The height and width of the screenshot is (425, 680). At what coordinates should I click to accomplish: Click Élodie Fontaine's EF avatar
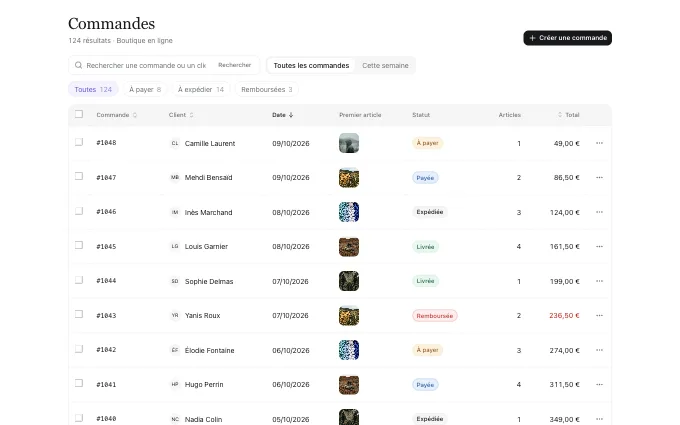pyautogui.click(x=175, y=350)
